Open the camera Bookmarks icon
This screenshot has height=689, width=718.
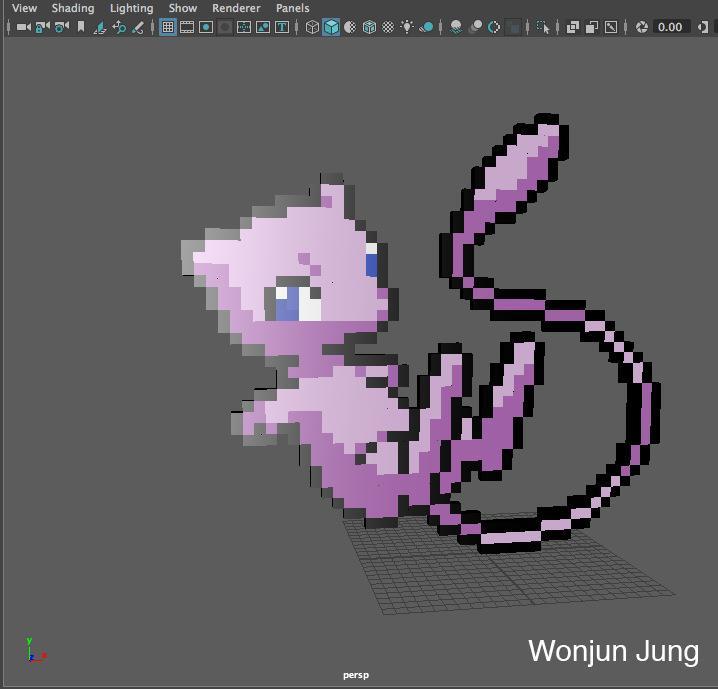click(x=81, y=27)
